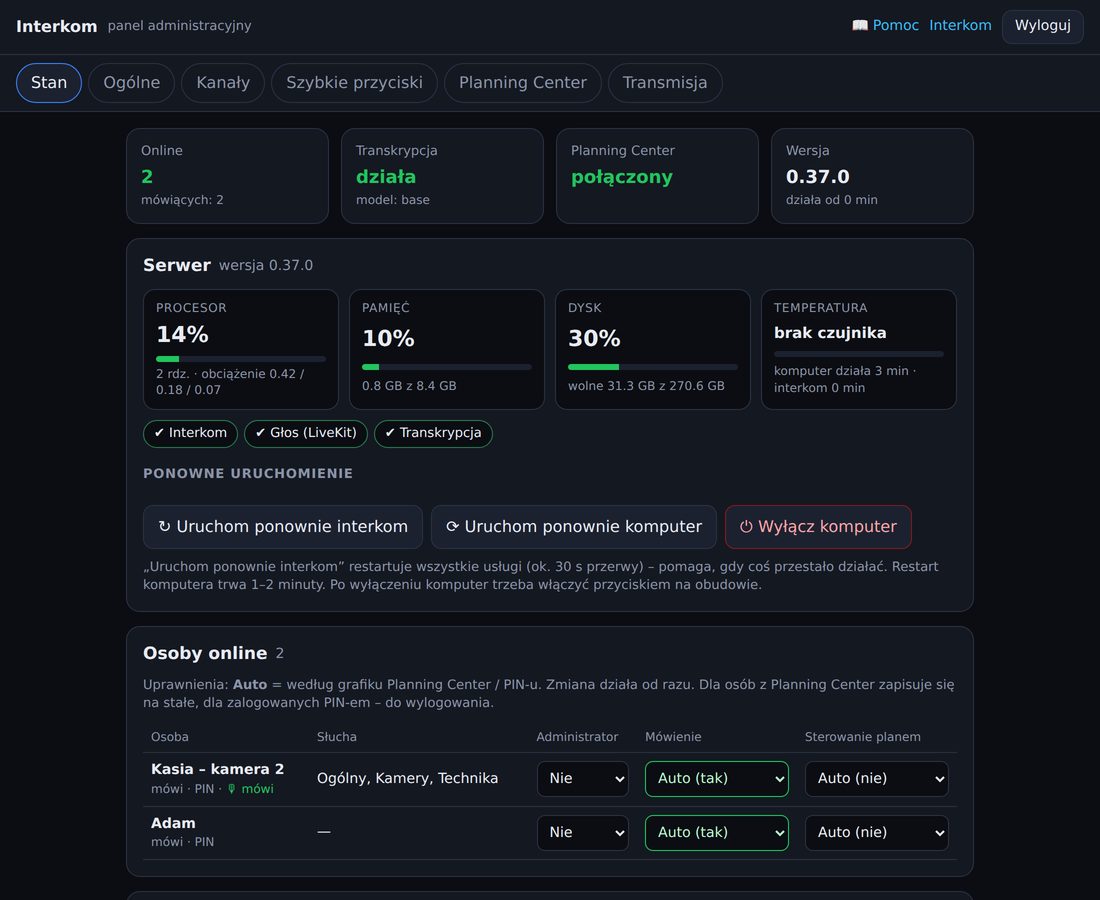Click the check mark on the Głos (LiveKit) chip
The width and height of the screenshot is (1100, 900).
pyautogui.click(x=260, y=433)
